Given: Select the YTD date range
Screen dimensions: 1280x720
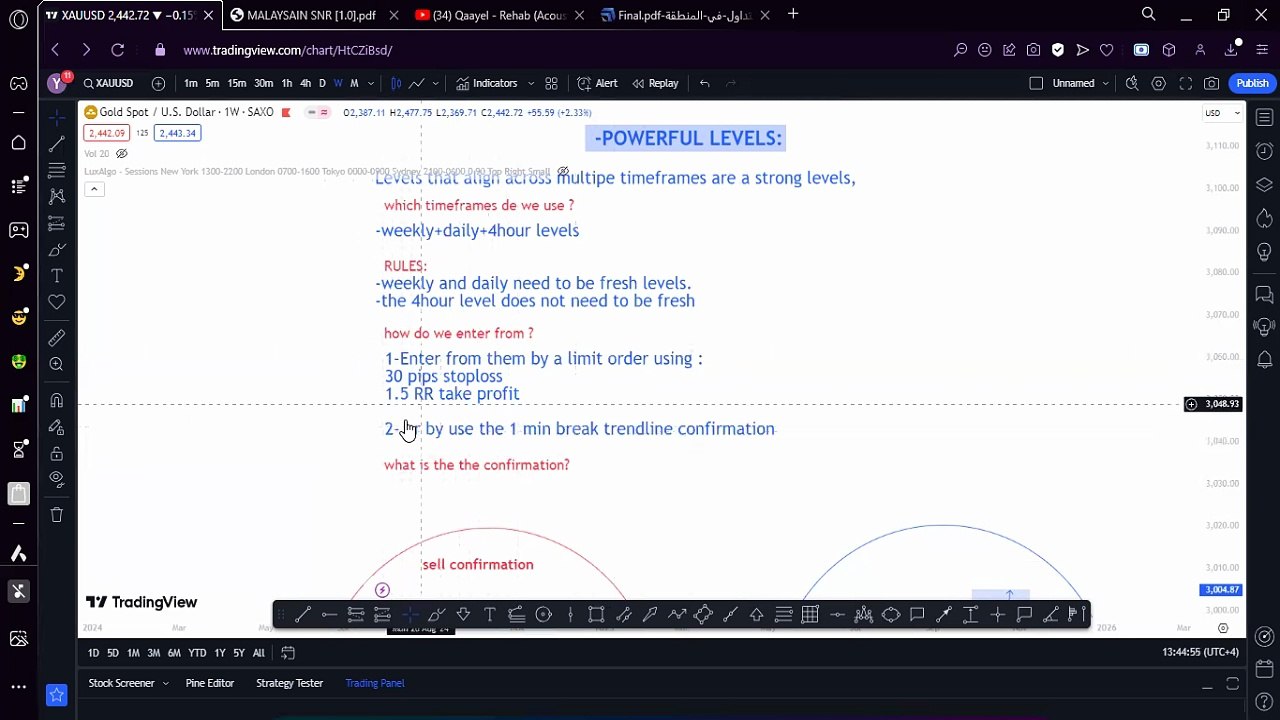Looking at the screenshot, I should pos(197,653).
